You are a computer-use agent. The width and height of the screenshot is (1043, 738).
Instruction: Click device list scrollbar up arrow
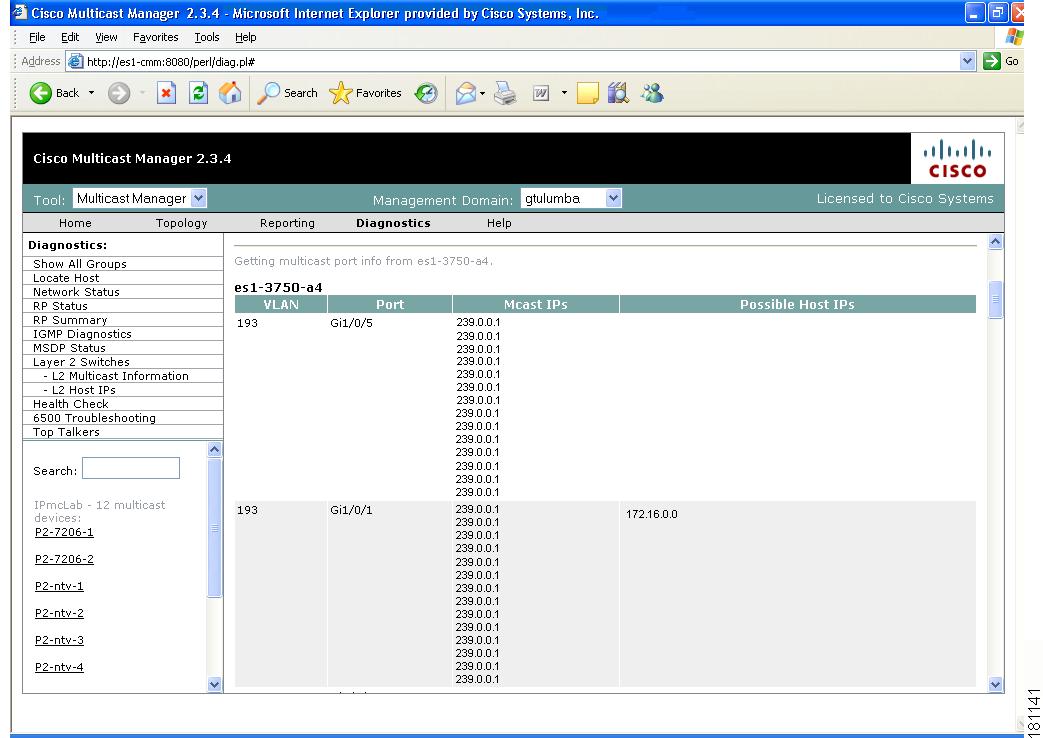coord(214,449)
